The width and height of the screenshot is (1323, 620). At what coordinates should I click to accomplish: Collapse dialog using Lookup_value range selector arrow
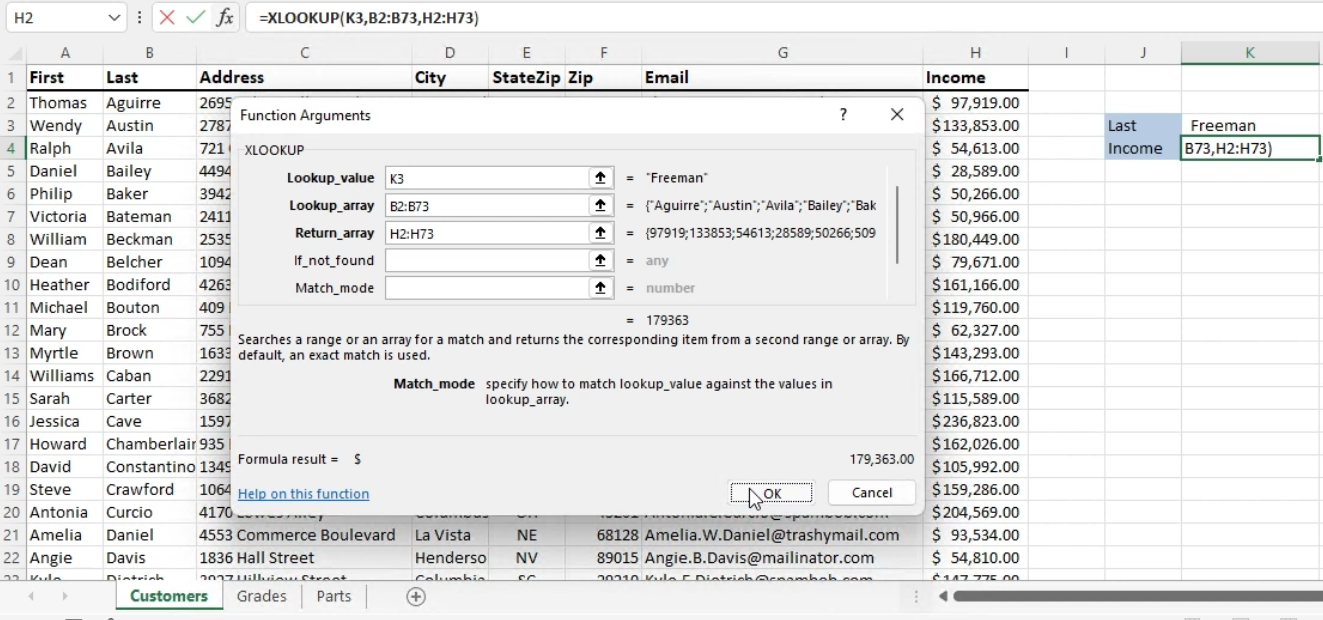click(x=600, y=178)
